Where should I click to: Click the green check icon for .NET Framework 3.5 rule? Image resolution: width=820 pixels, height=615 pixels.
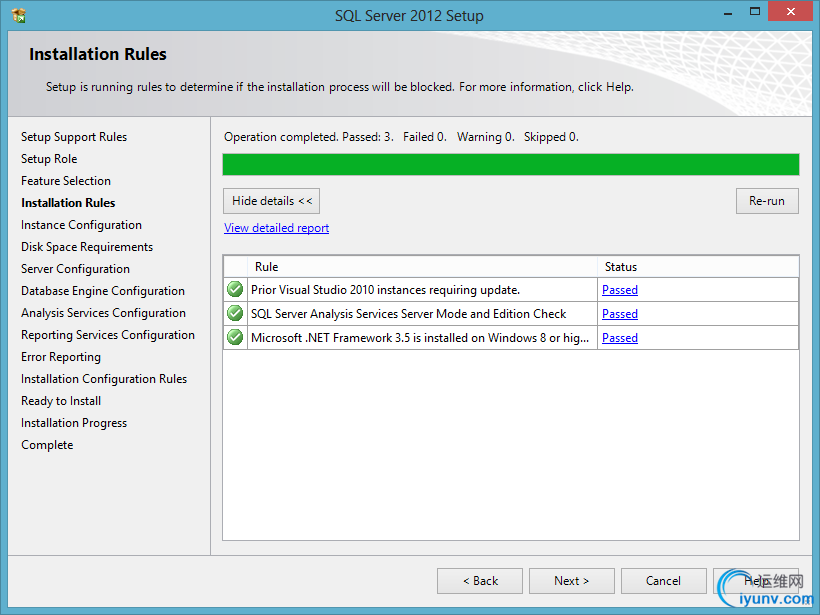(235, 337)
